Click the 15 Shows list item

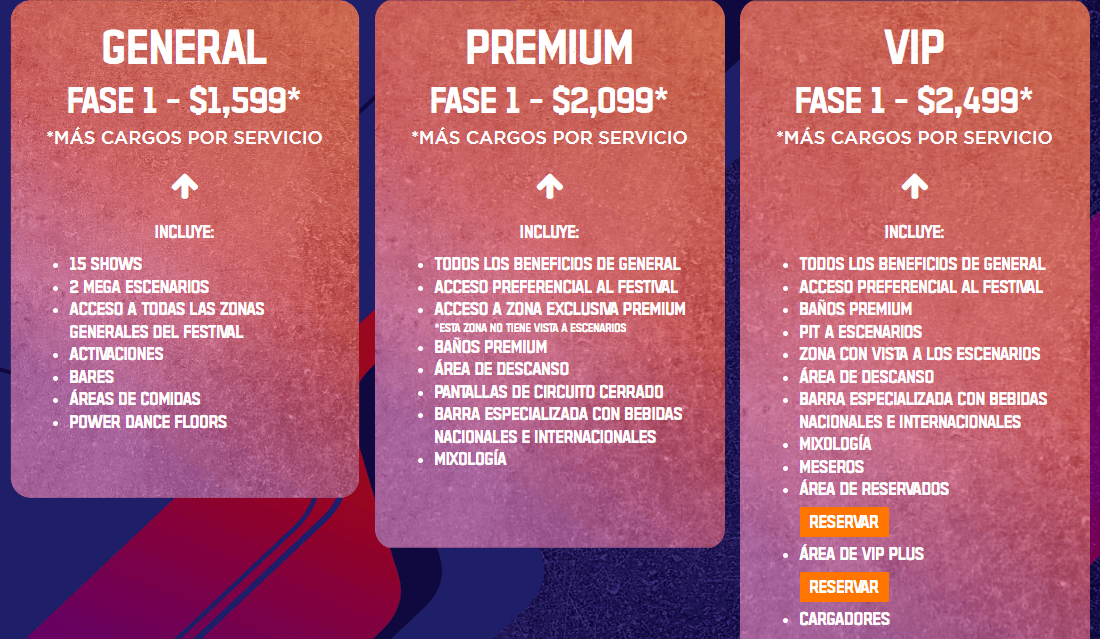coord(105,264)
